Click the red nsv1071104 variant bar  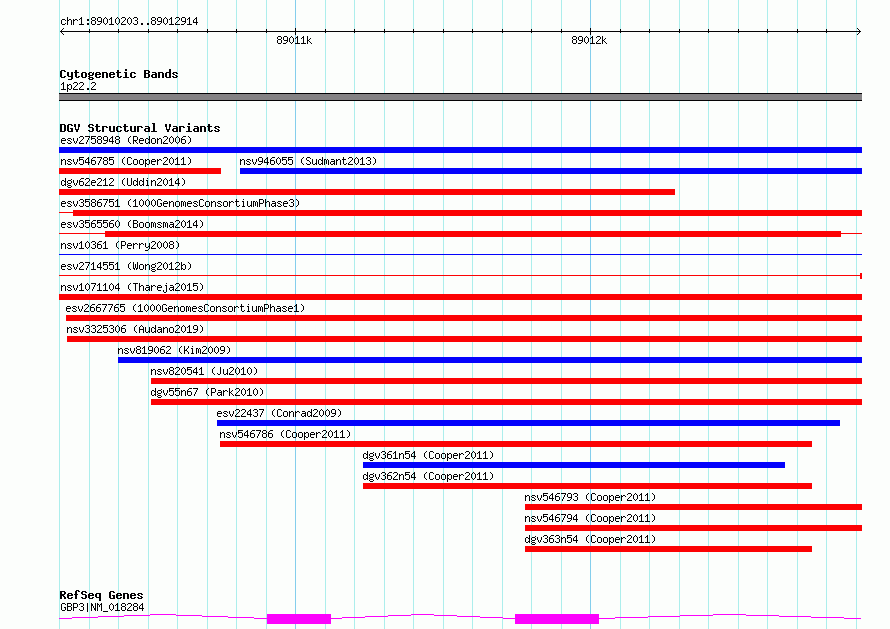click(460, 297)
